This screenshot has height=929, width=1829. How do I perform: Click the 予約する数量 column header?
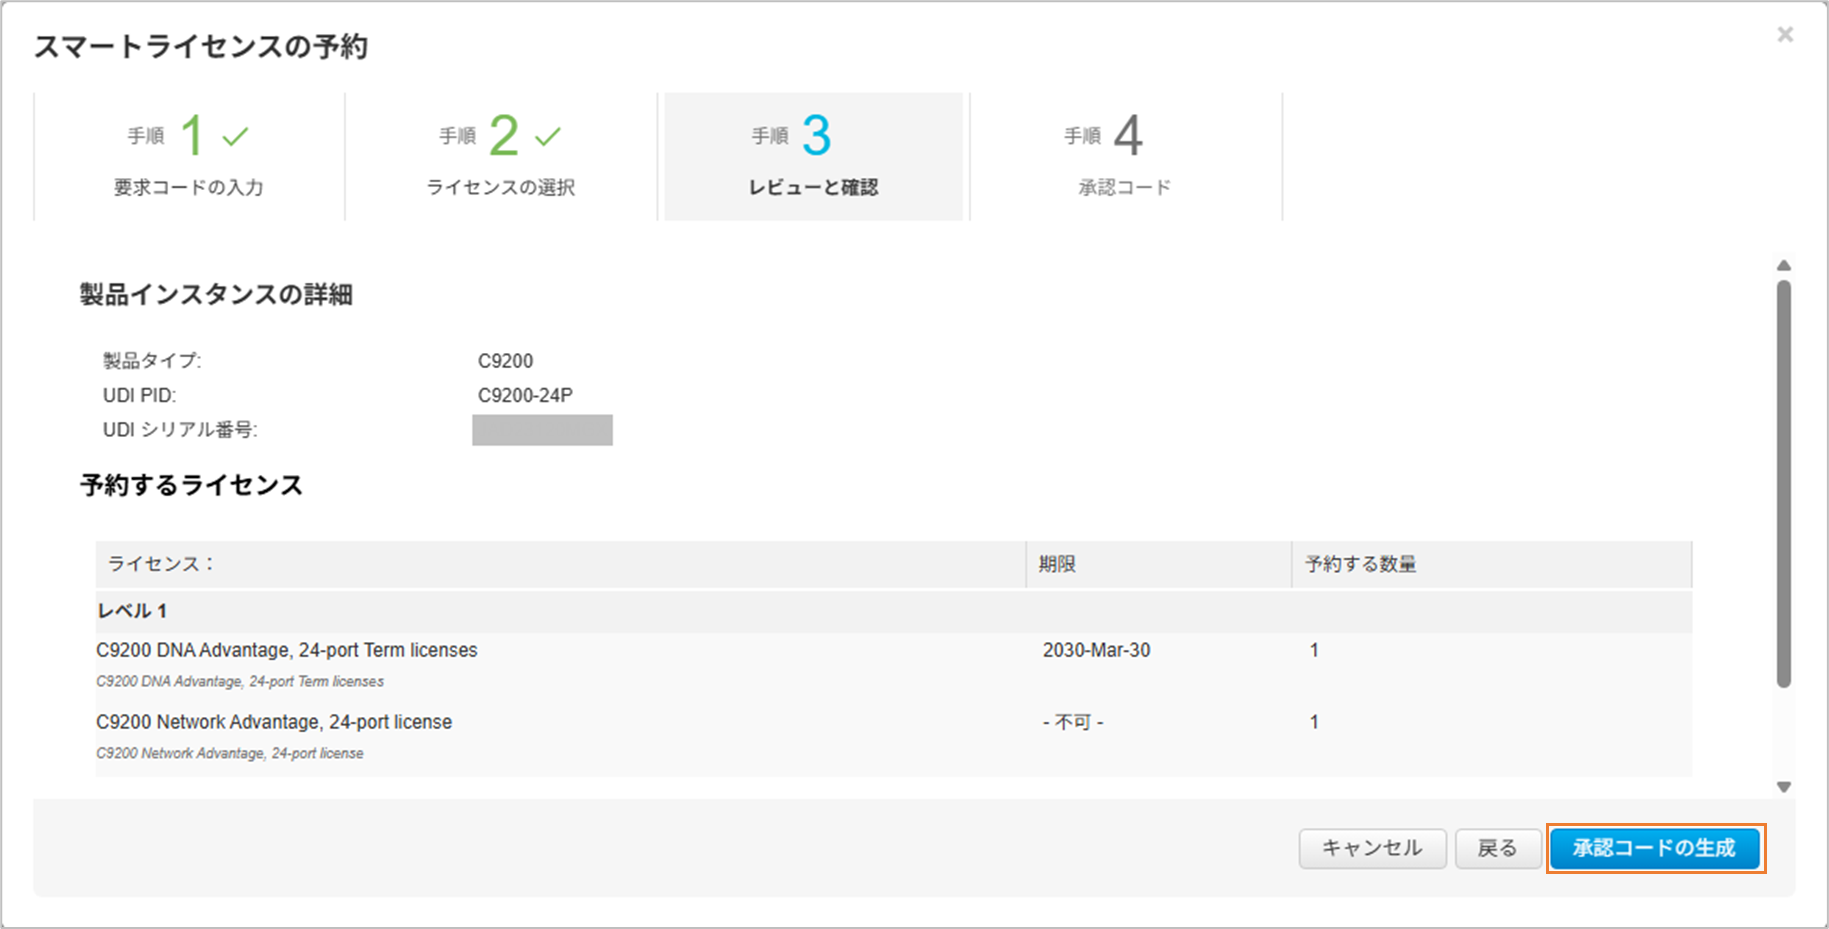tap(1360, 564)
